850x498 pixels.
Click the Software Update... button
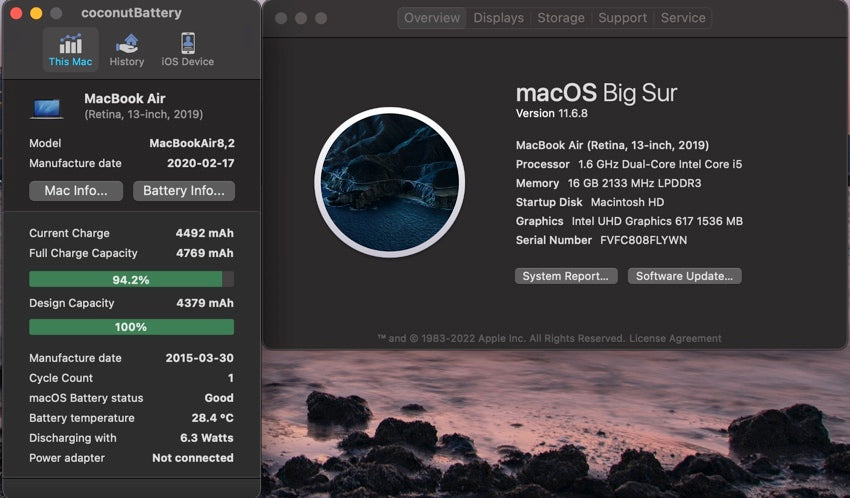(x=685, y=276)
